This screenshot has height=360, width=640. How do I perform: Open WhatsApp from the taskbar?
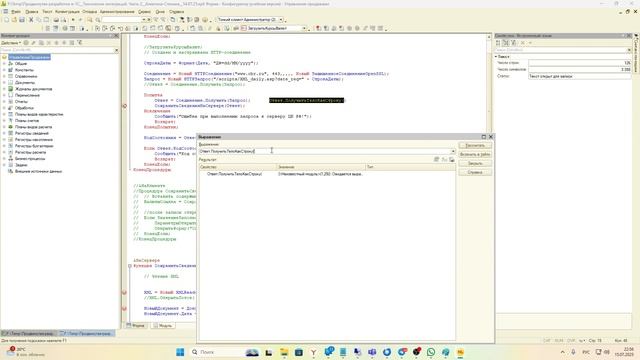[x=431, y=352]
